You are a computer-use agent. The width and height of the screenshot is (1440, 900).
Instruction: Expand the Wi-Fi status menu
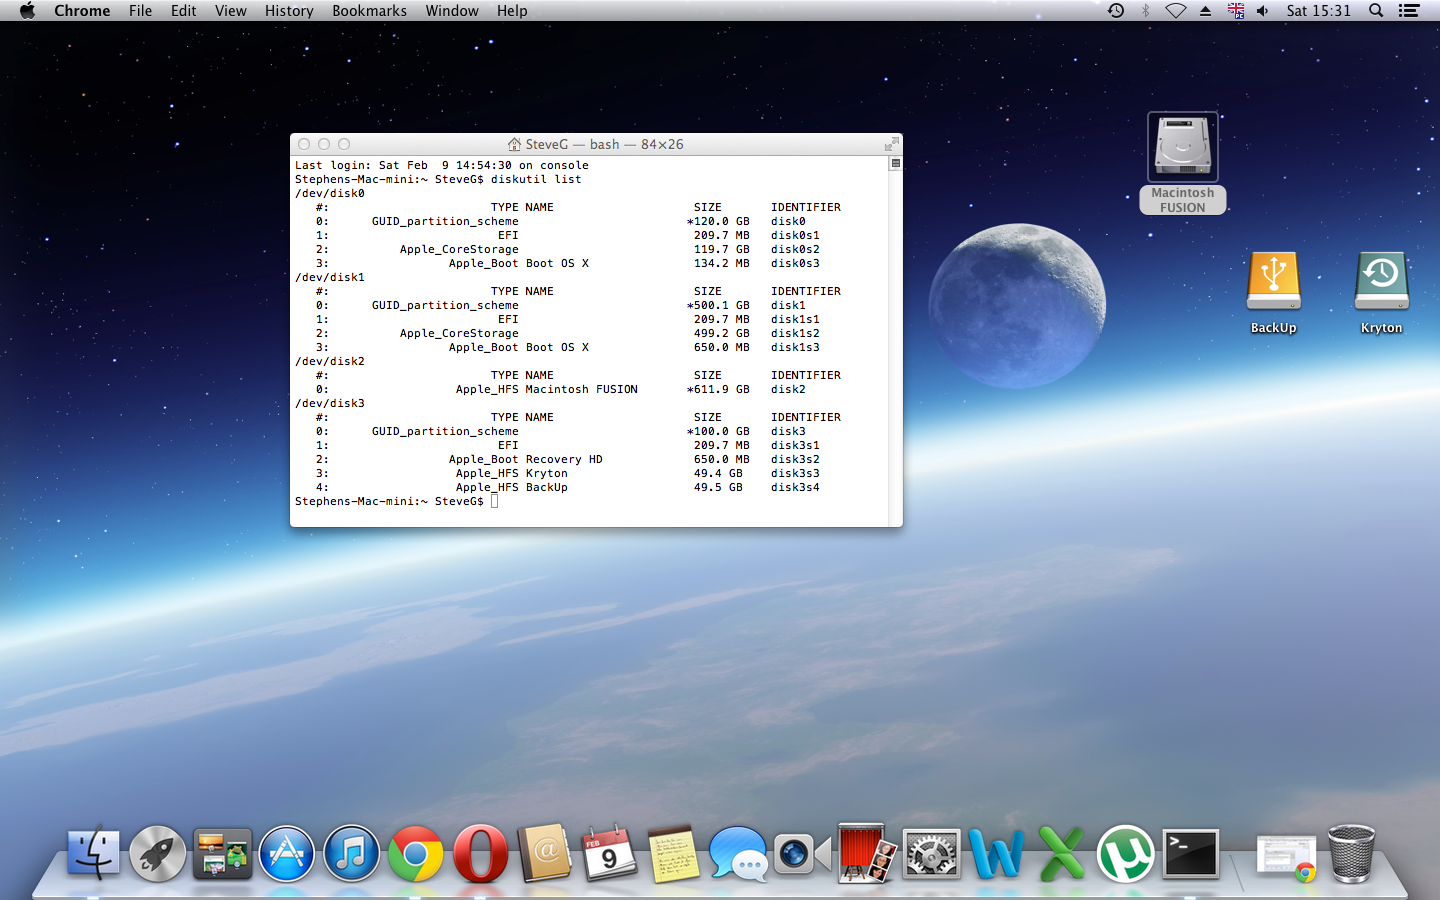(x=1176, y=11)
